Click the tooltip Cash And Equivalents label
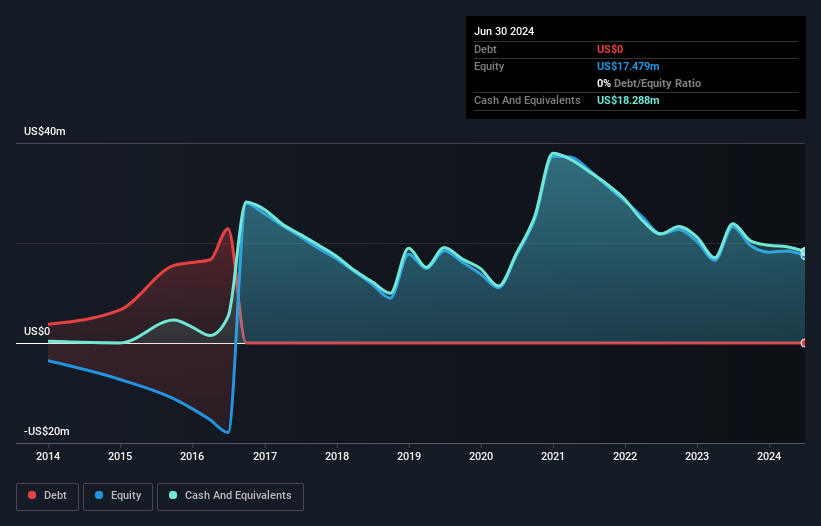 pos(527,100)
